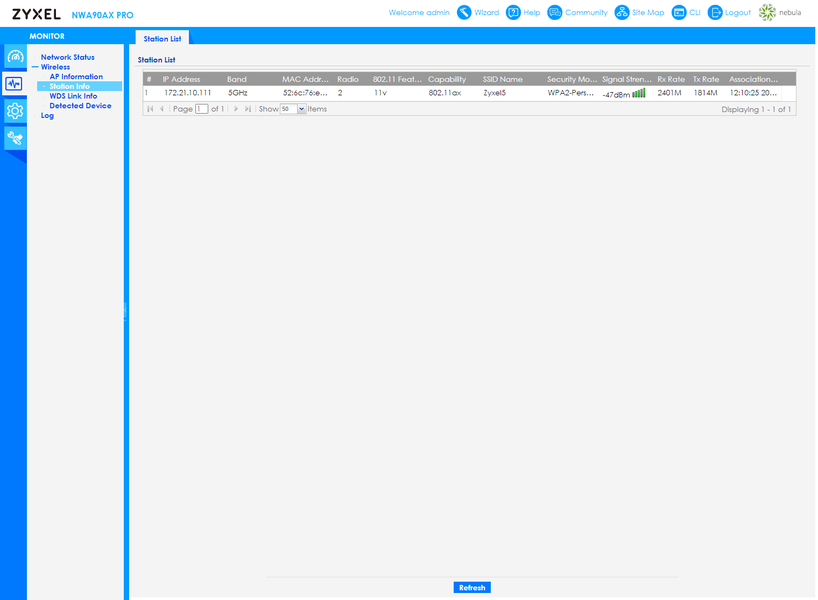This screenshot has height=600, width=818.
Task: Go to first page arrow
Action: (x=150, y=109)
